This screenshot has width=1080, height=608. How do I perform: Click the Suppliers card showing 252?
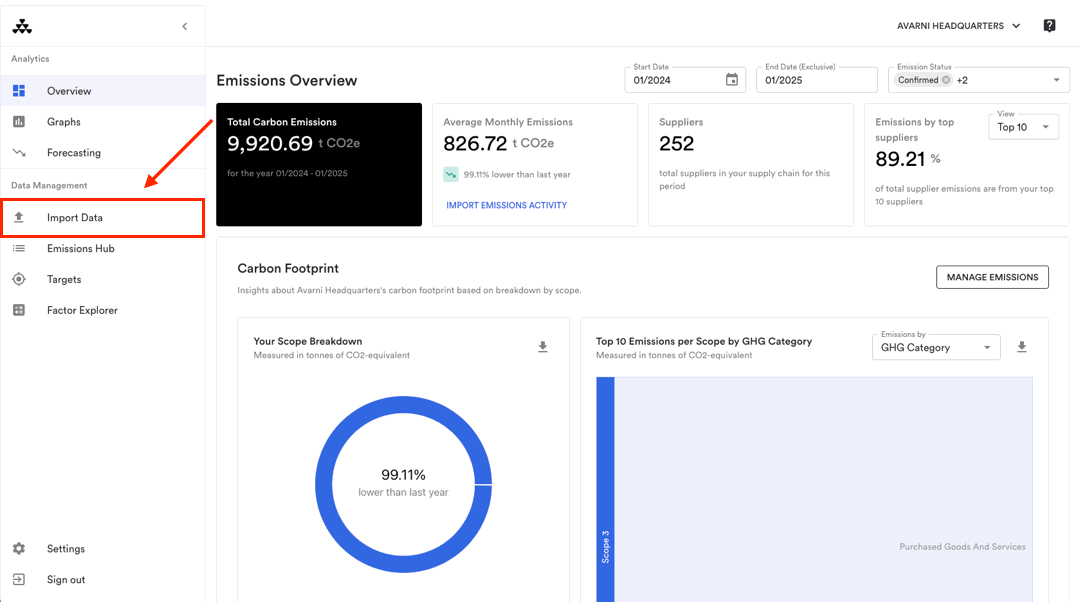coord(751,165)
